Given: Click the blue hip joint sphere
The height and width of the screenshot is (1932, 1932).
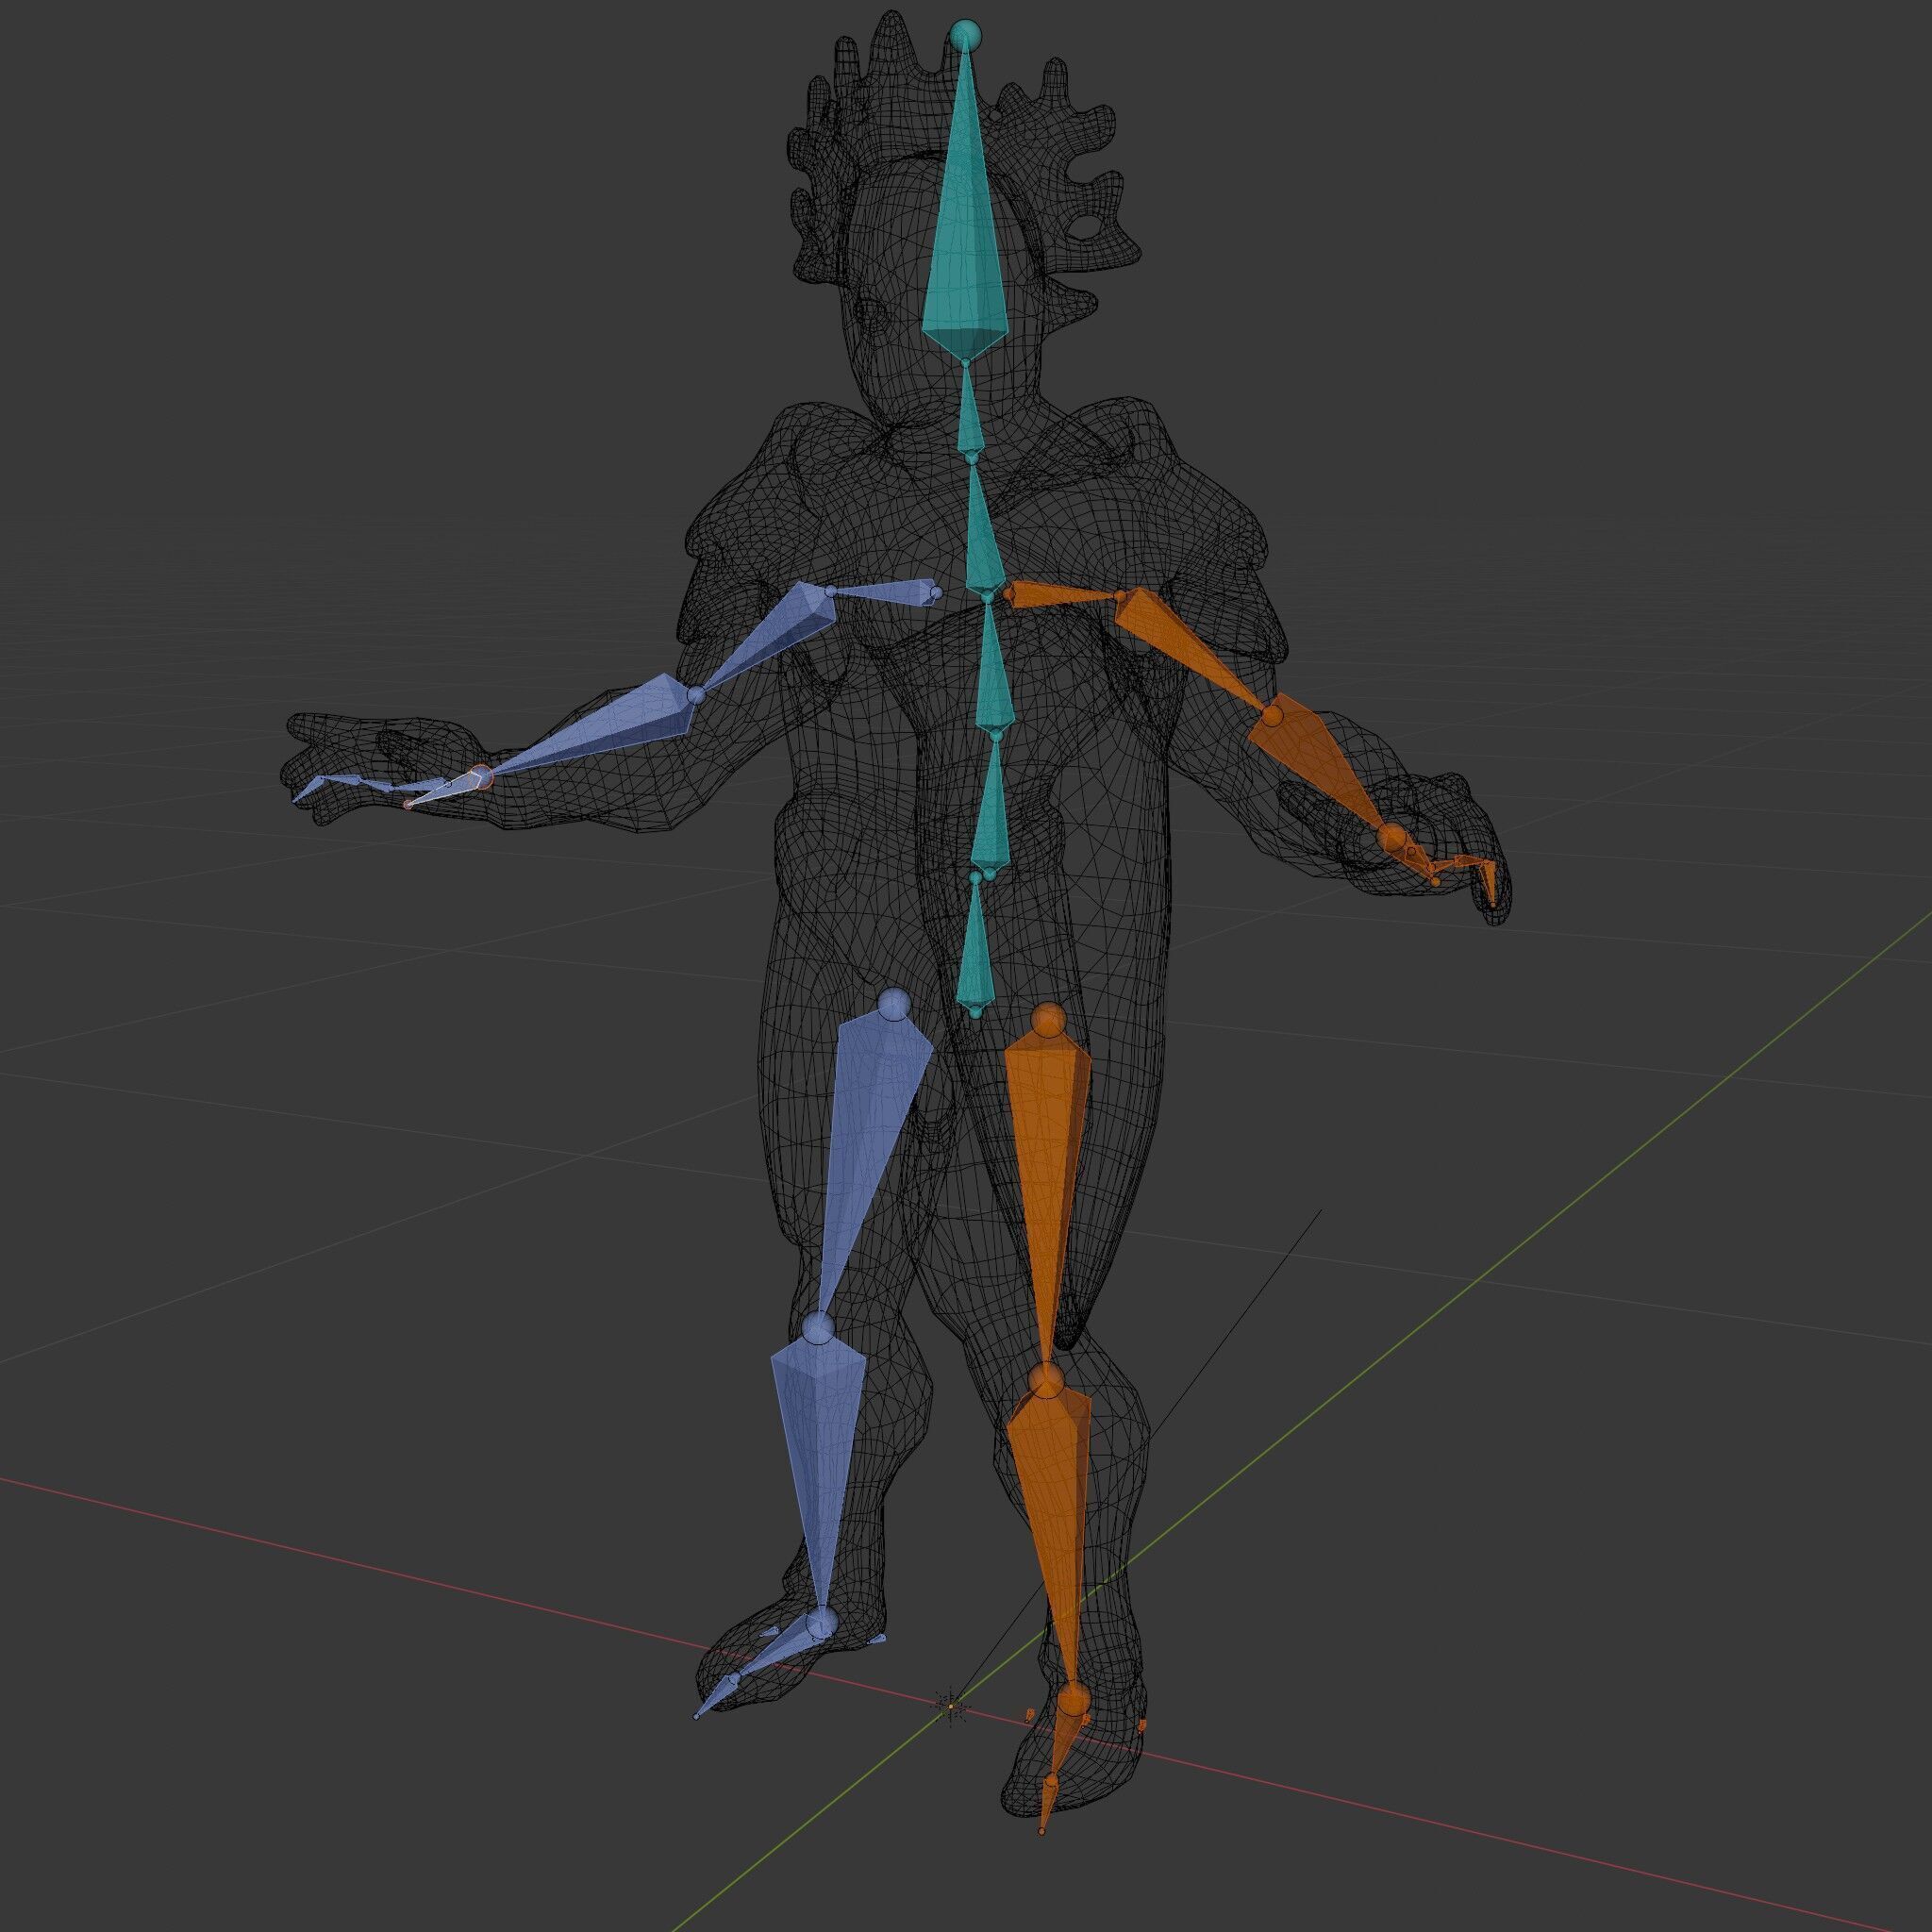Looking at the screenshot, I should (893, 1002).
